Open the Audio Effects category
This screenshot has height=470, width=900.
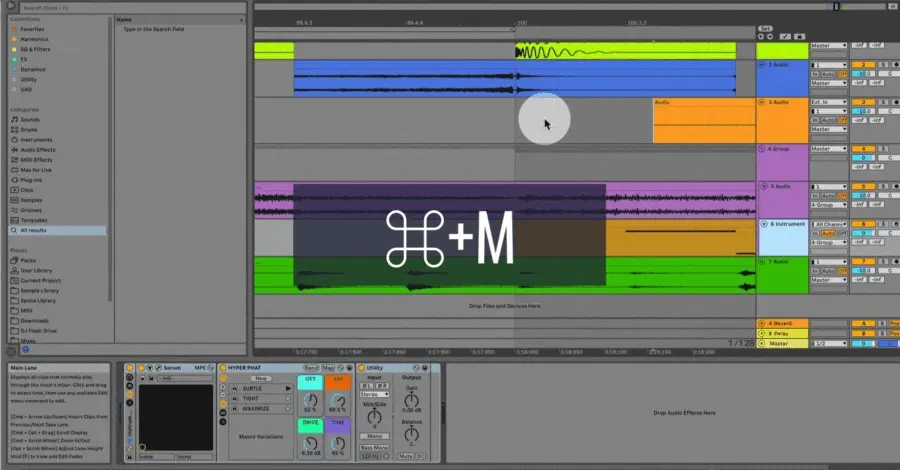[38, 150]
